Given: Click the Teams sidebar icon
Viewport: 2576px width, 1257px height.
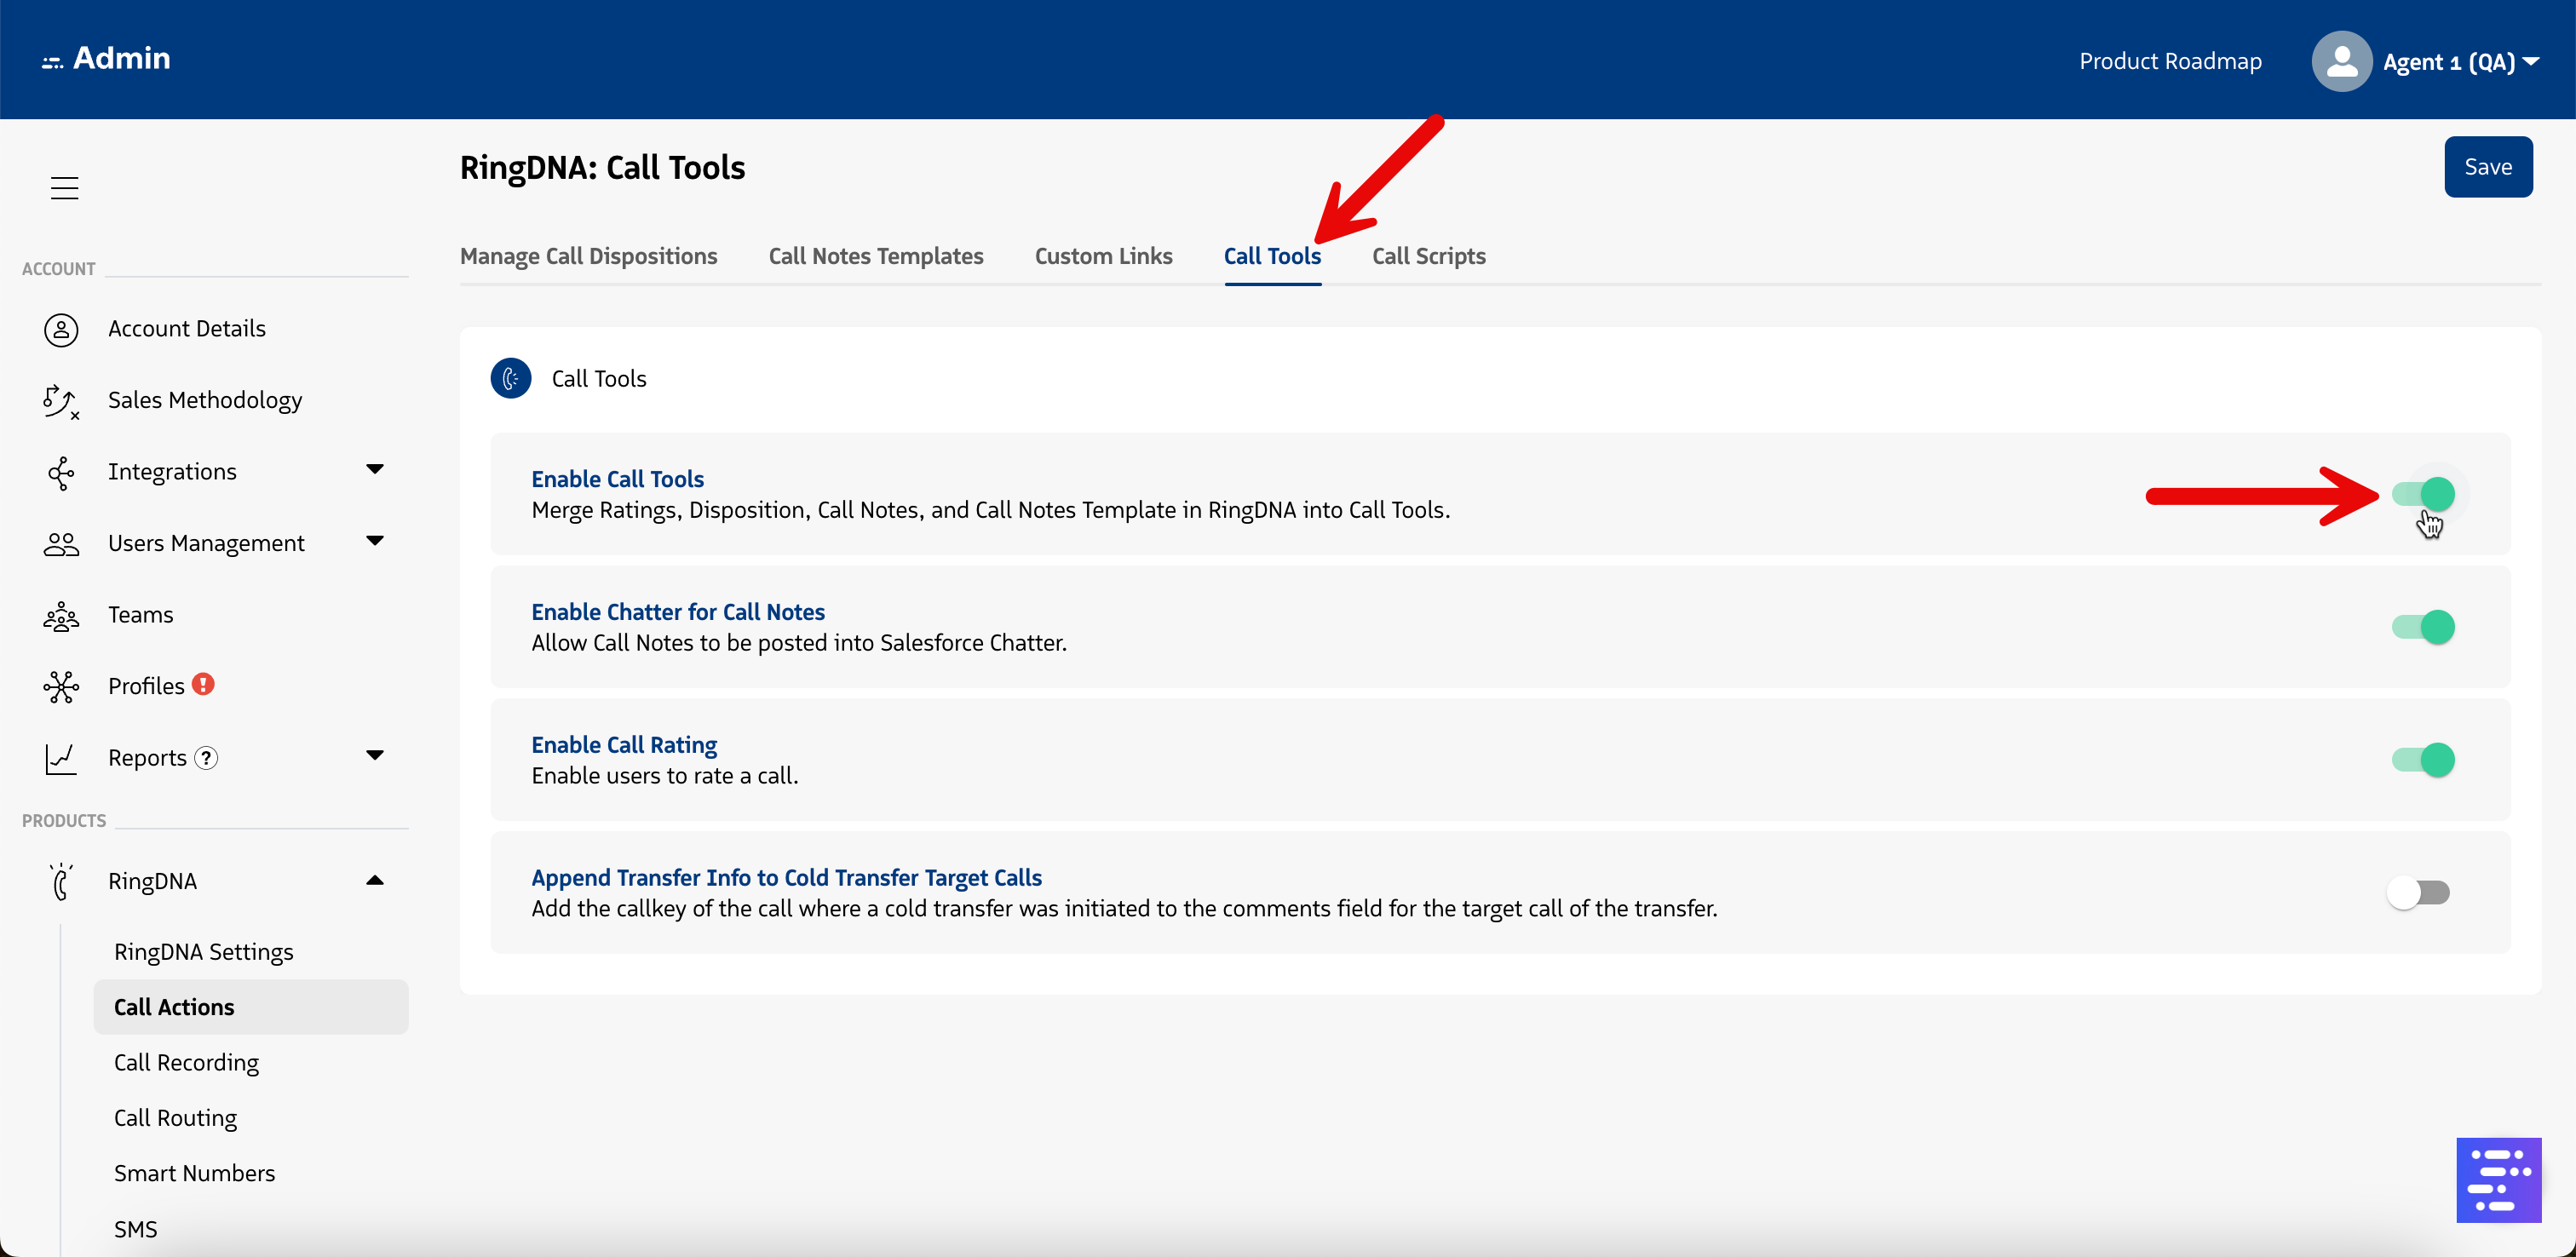Looking at the screenshot, I should pyautogui.click(x=61, y=616).
